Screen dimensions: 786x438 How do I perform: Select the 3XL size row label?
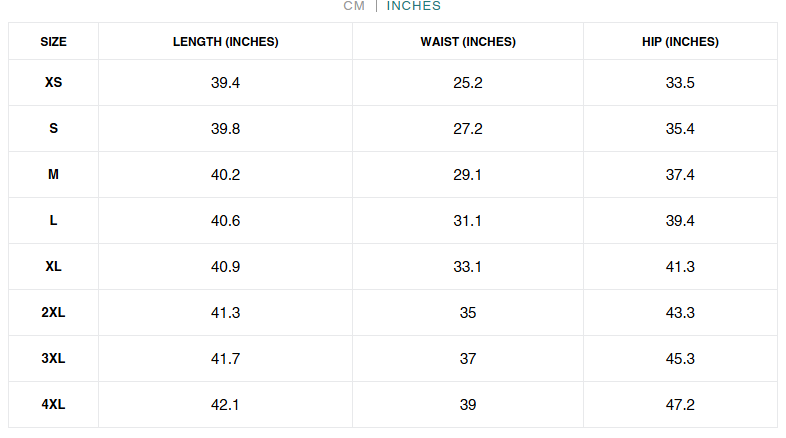point(54,358)
